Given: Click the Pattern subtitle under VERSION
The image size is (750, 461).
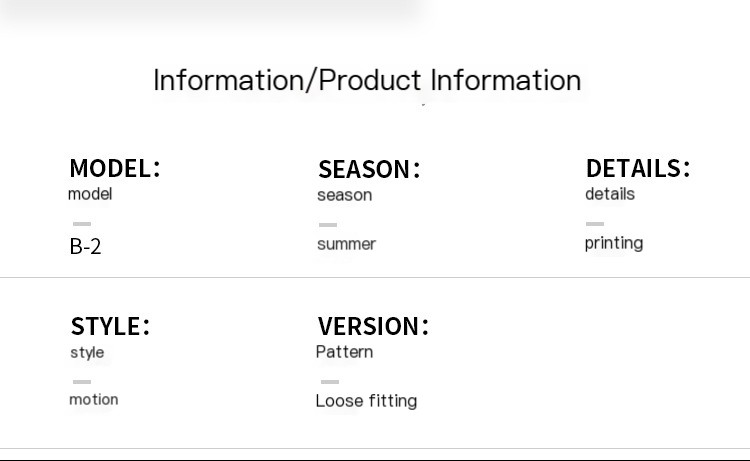Looking at the screenshot, I should click(344, 352).
